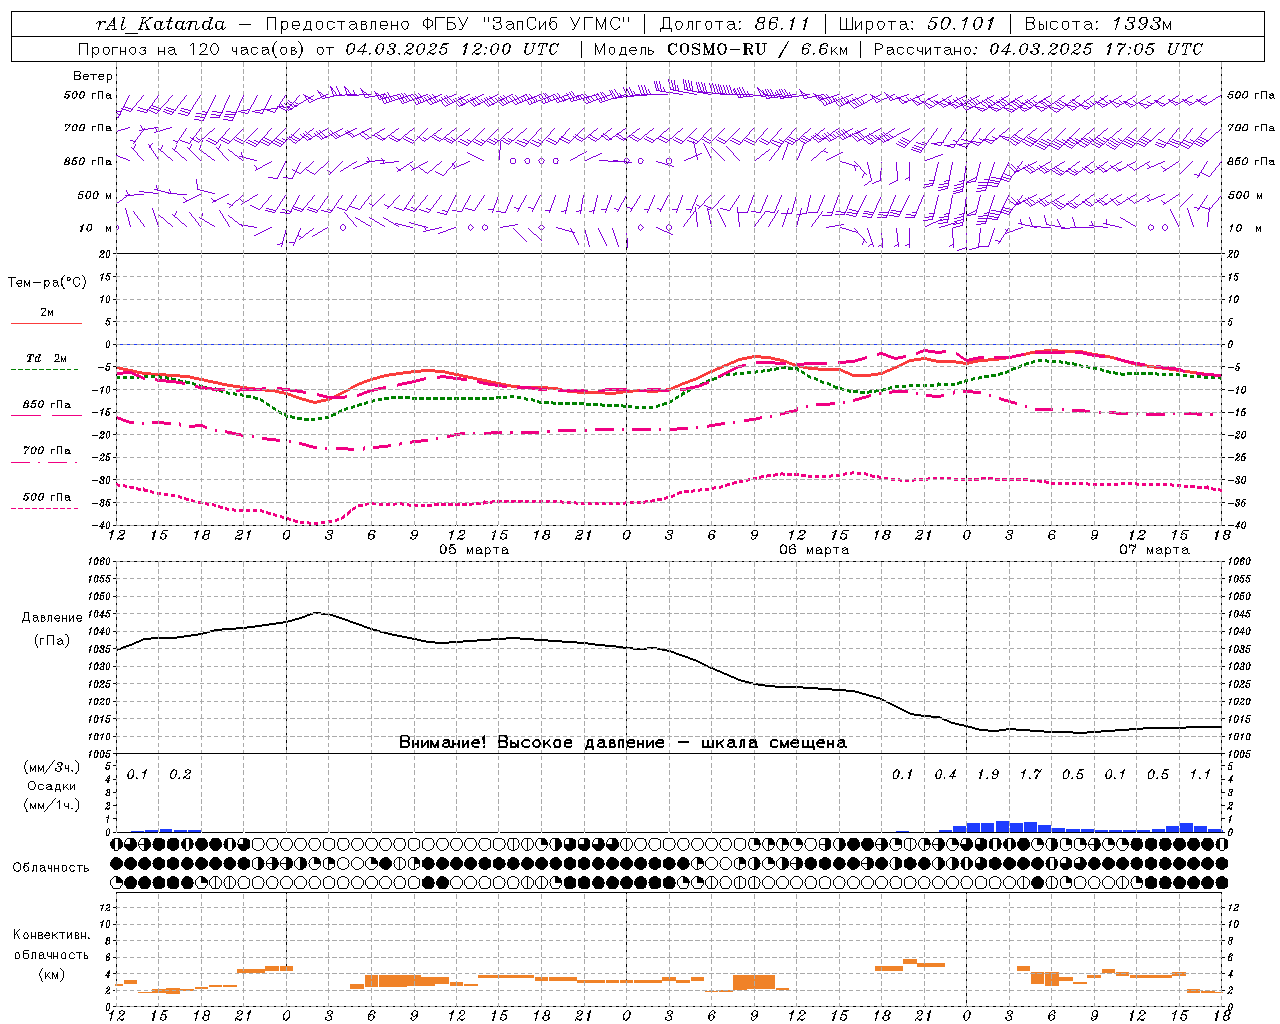Click the Широта: 50.101 header value
The height and width of the screenshot is (1024, 1280).
pyautogui.click(x=915, y=24)
